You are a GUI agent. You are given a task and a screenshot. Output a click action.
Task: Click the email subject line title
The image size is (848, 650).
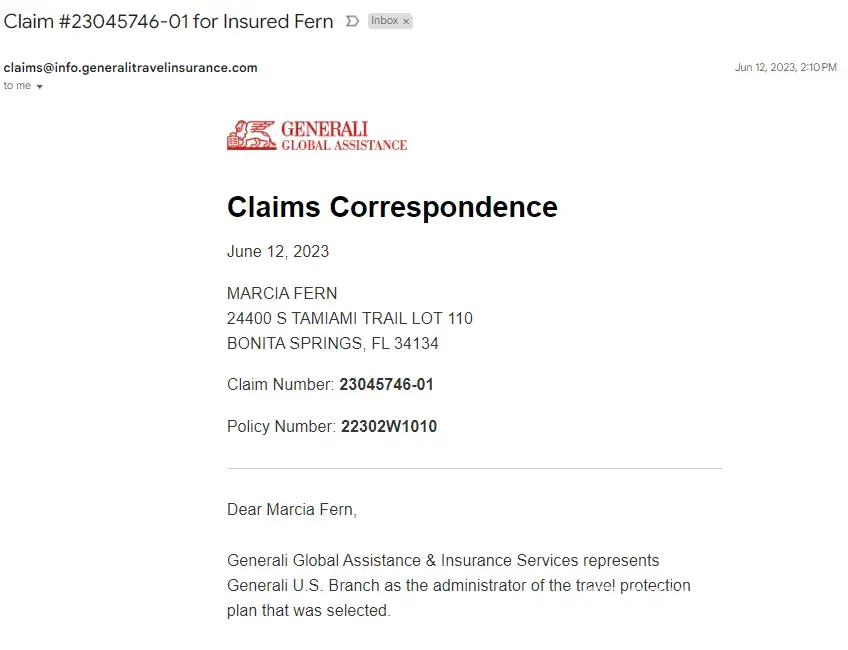point(168,21)
